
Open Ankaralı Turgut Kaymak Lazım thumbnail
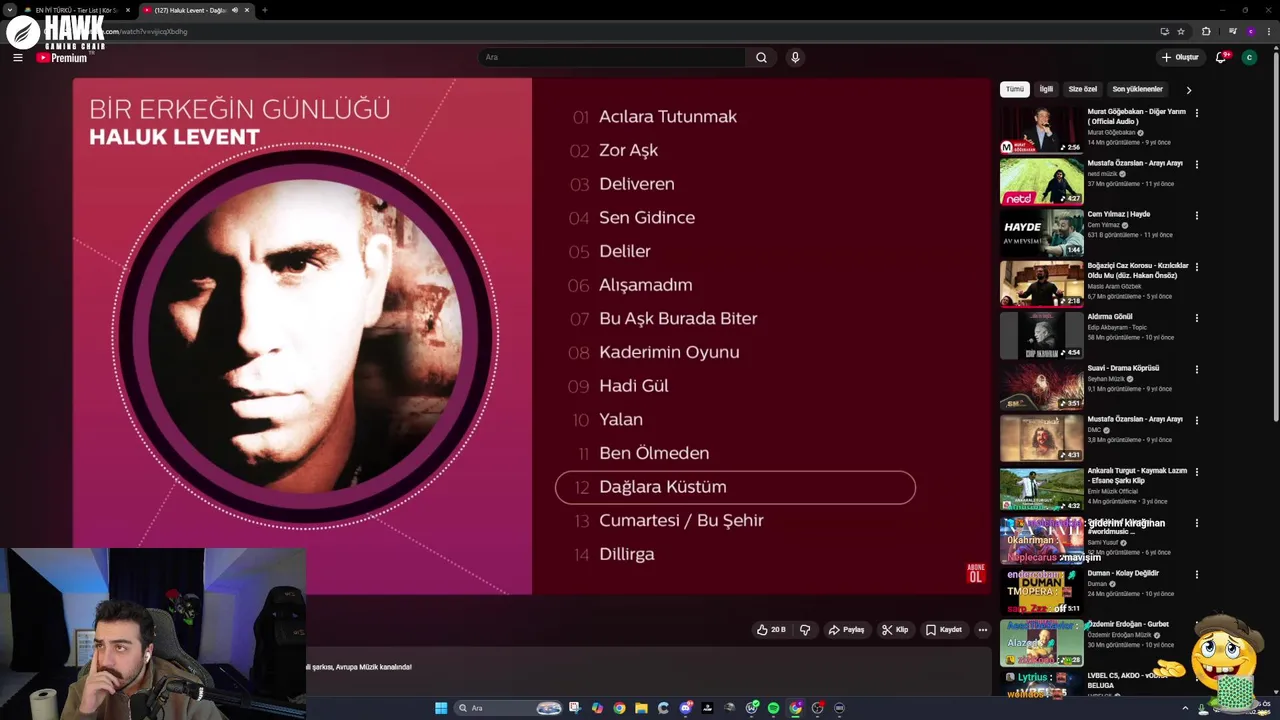click(1042, 489)
